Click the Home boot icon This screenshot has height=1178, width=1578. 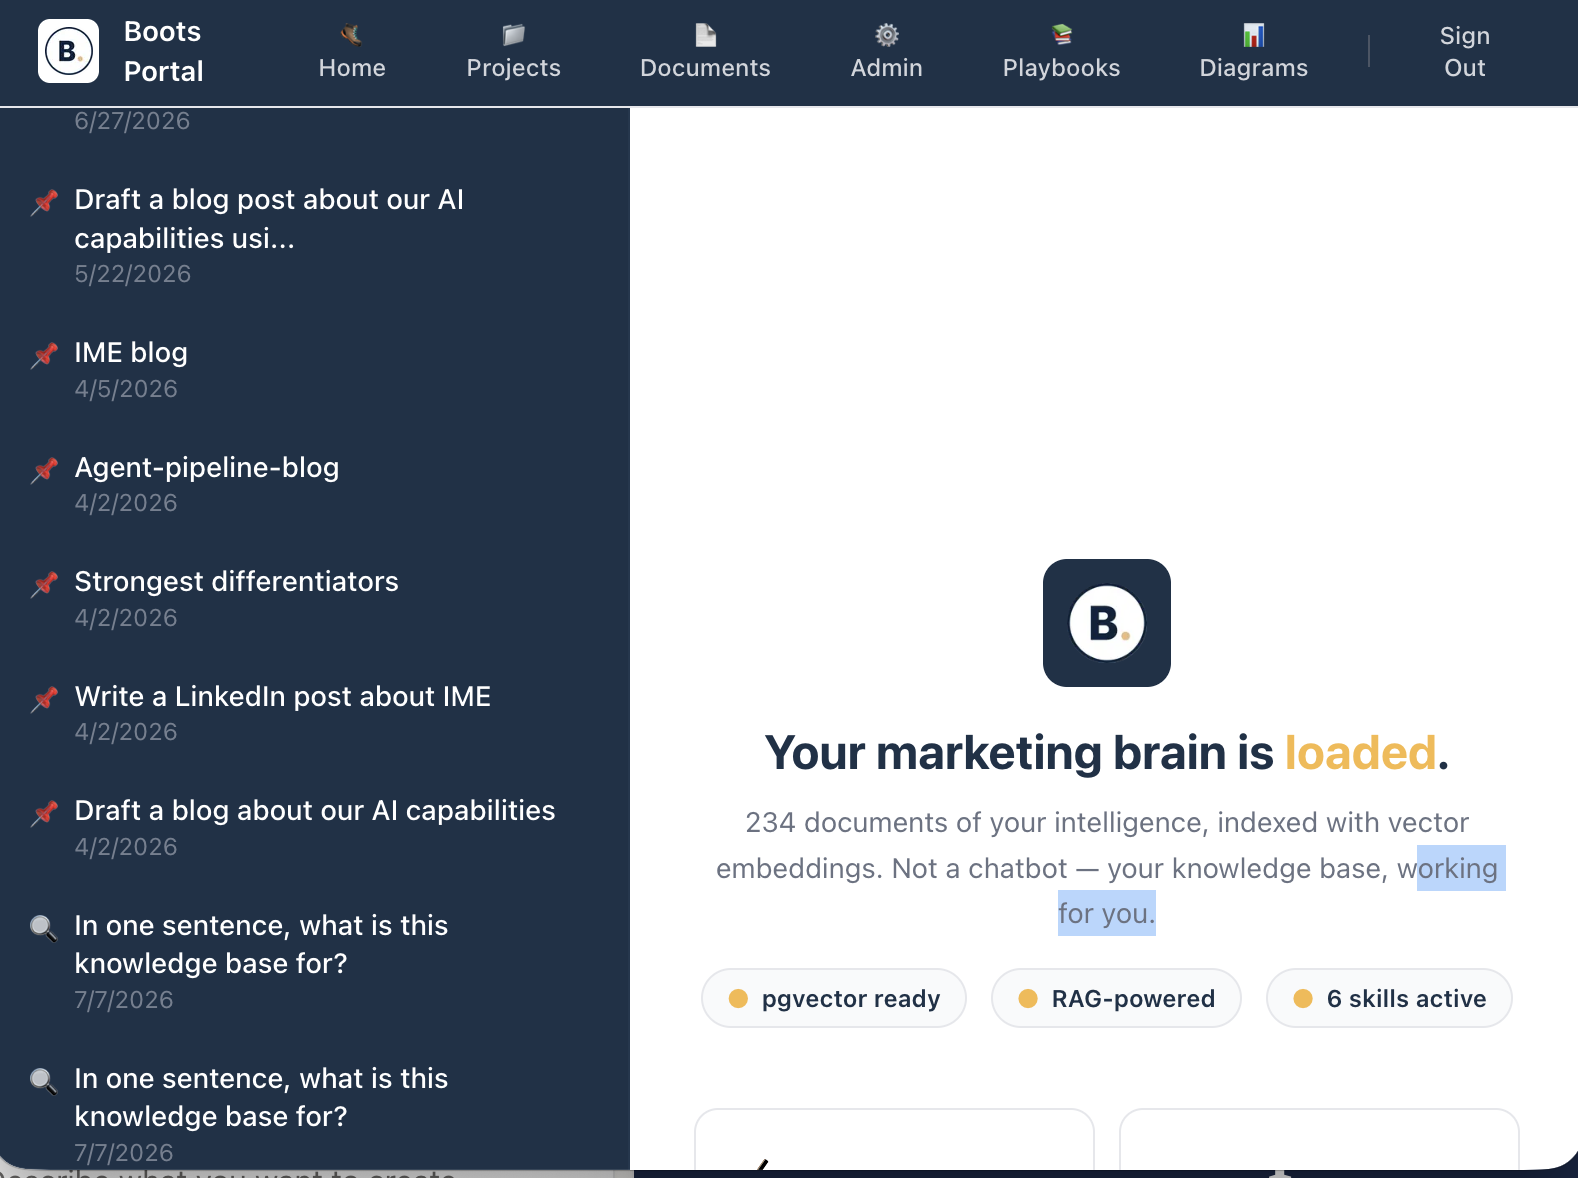click(x=351, y=35)
